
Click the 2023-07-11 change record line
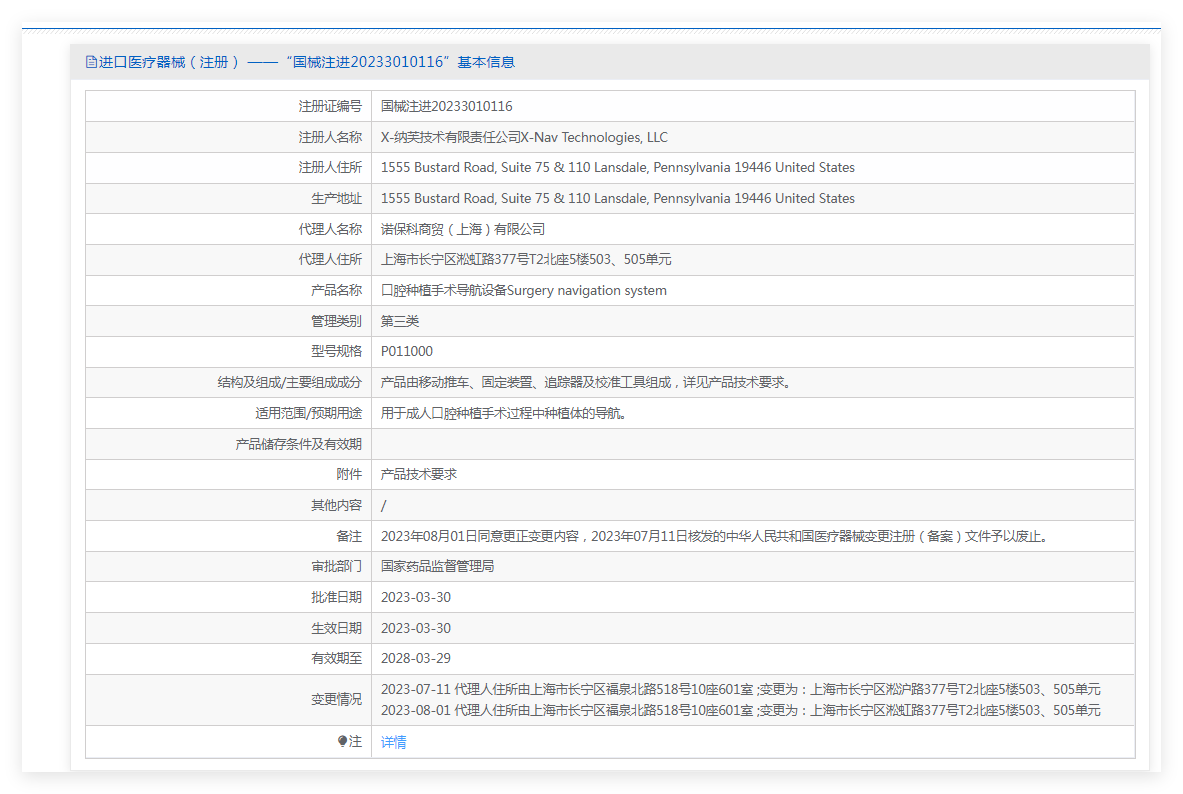pos(740,689)
